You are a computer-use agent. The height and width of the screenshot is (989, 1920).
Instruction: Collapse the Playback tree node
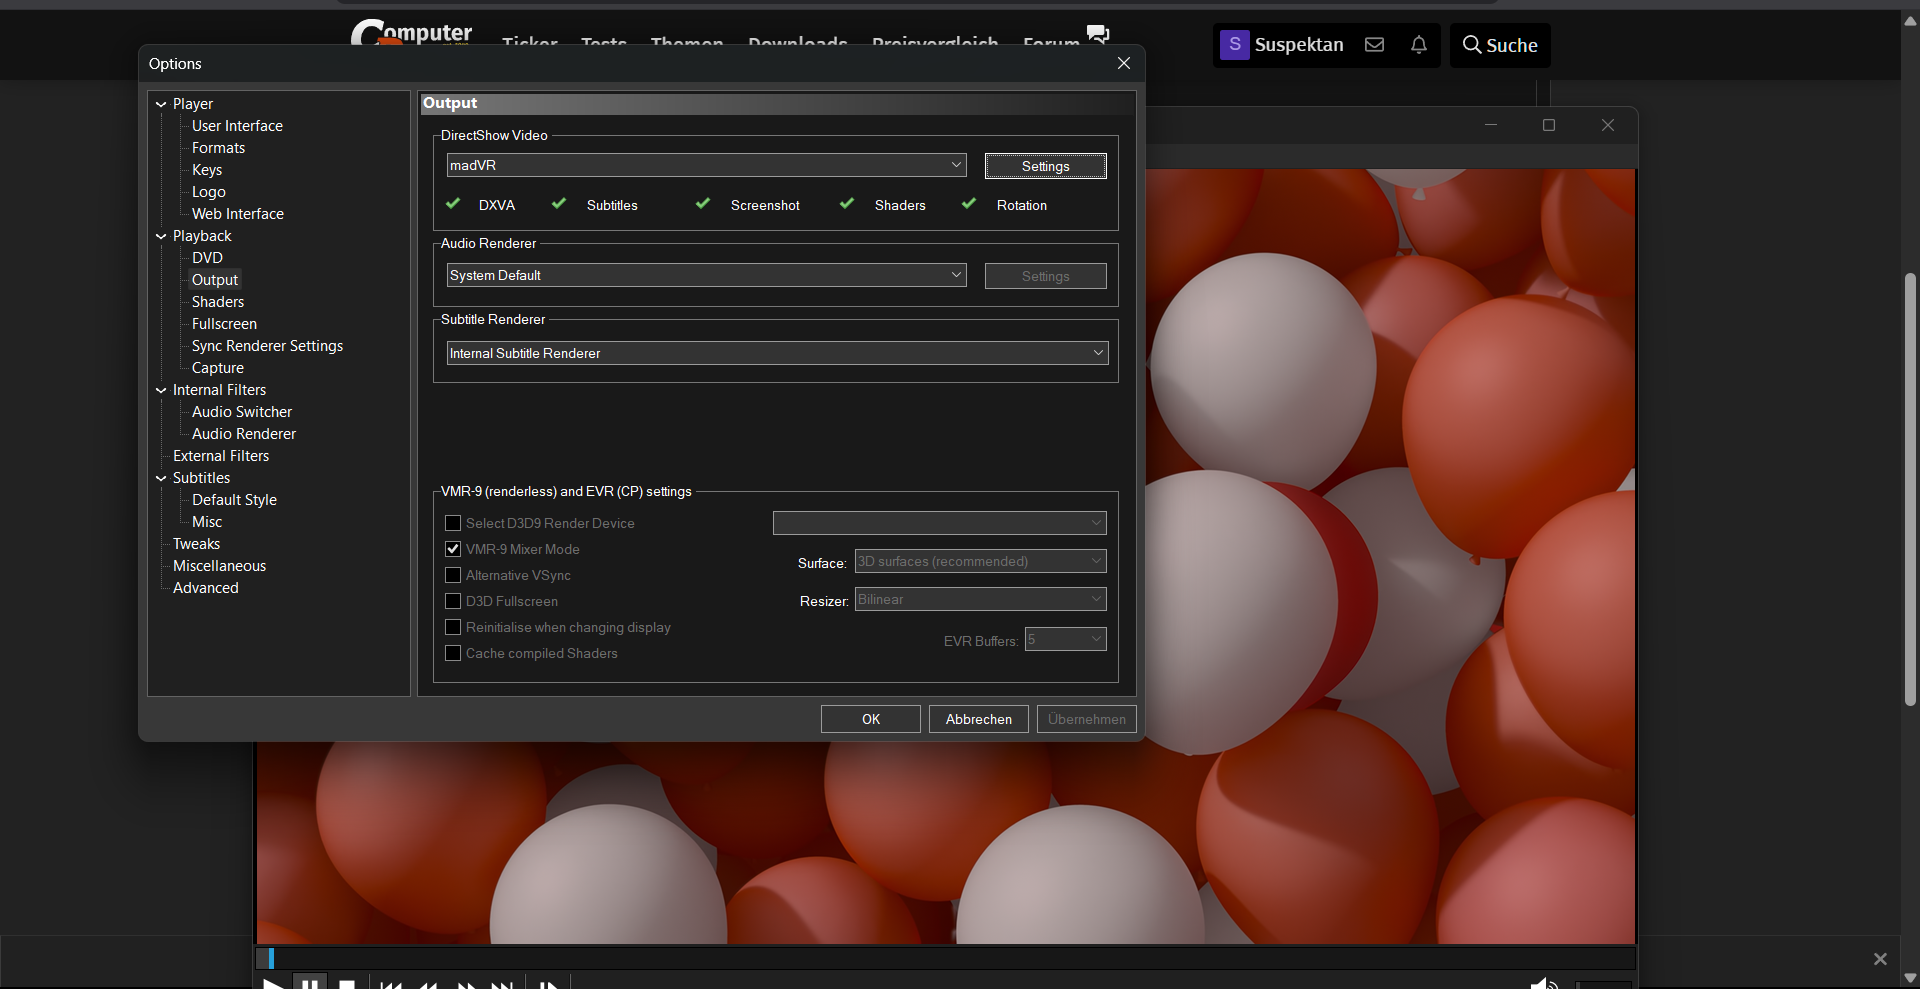pyautogui.click(x=161, y=236)
